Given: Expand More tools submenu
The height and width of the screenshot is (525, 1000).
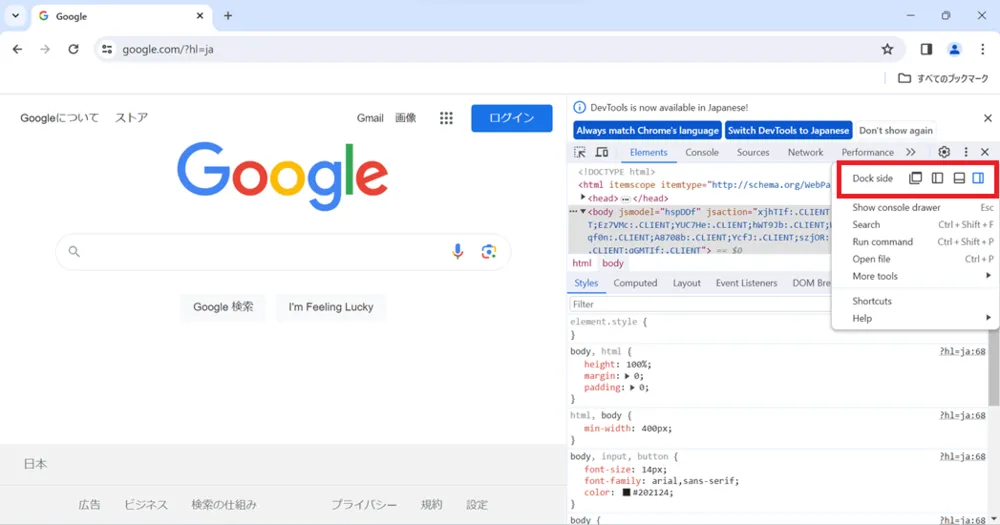Looking at the screenshot, I should pyautogui.click(x=915, y=276).
